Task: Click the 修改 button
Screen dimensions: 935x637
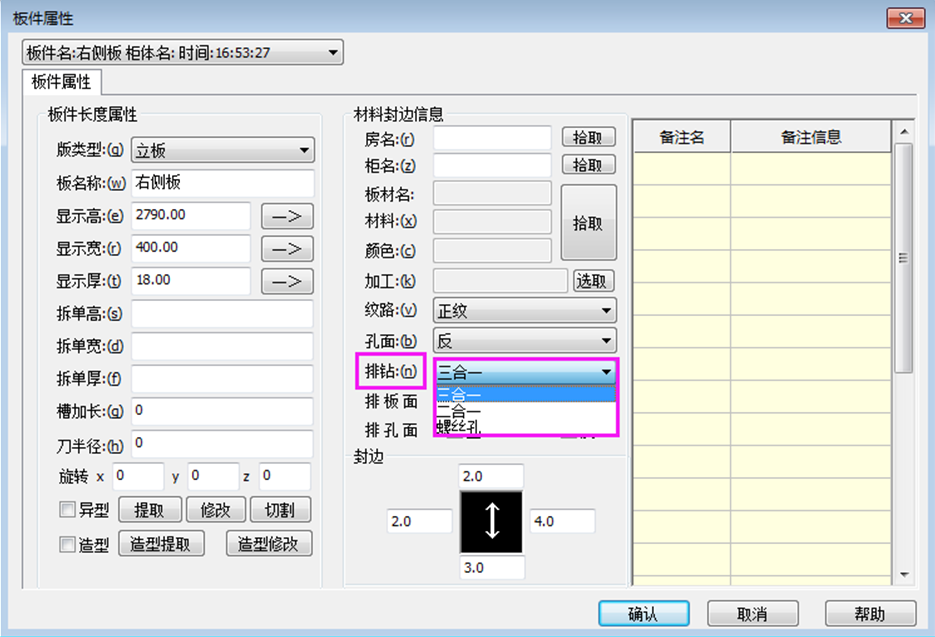Action: point(216,510)
